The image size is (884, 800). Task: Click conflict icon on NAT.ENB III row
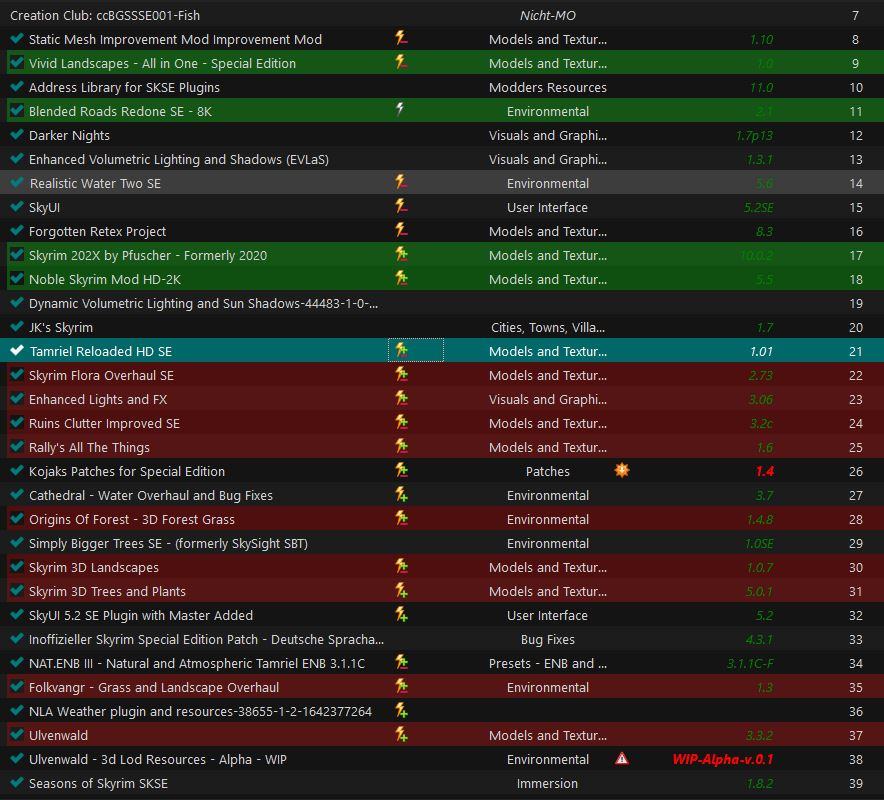[401, 661]
